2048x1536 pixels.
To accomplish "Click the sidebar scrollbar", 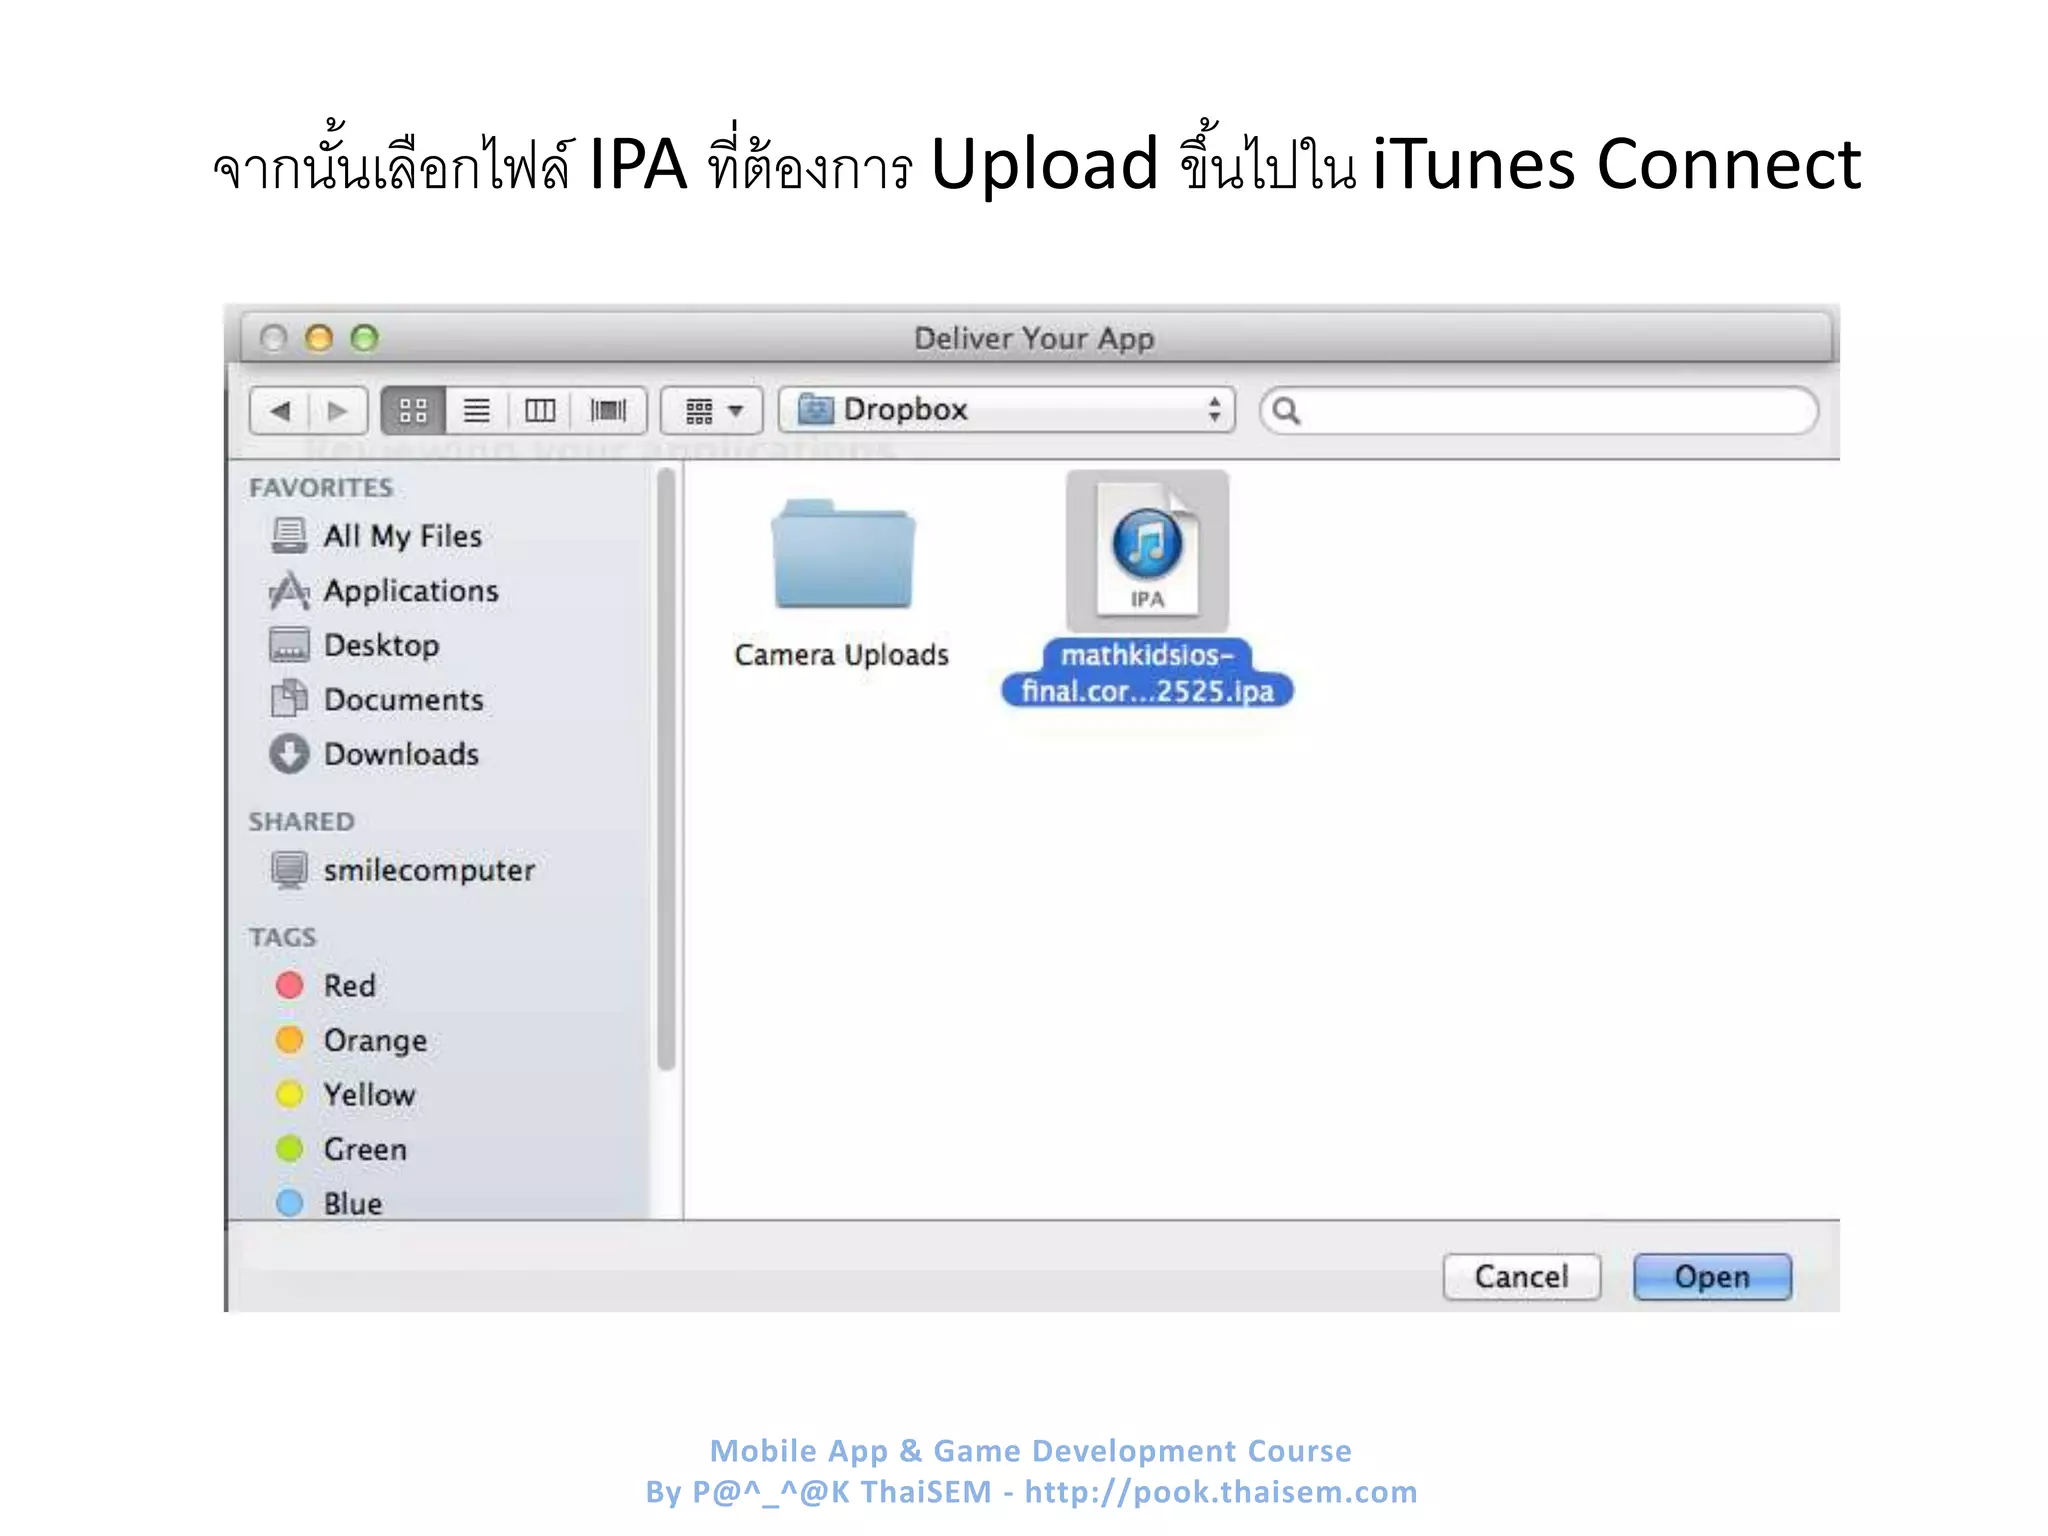I will pos(666,770).
